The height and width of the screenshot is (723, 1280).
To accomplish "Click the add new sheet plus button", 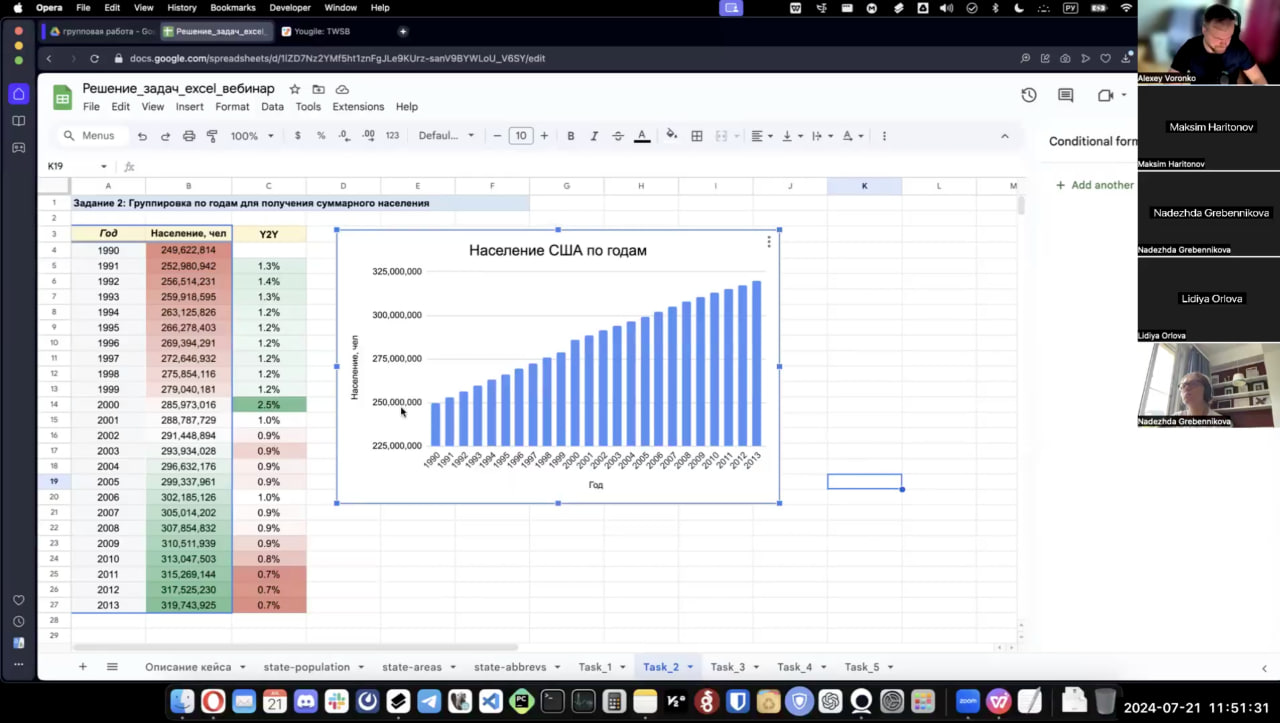I will (x=83, y=667).
